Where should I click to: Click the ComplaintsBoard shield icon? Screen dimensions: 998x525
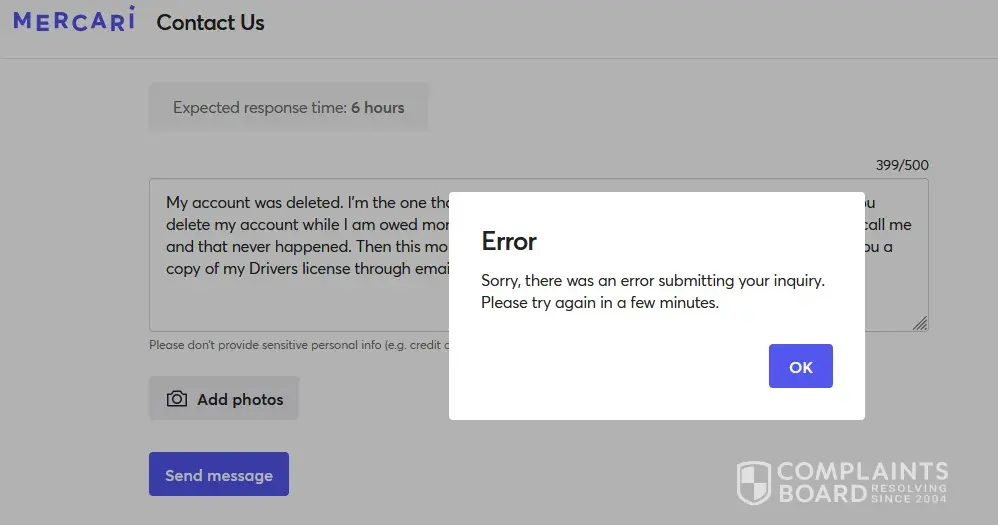tap(753, 482)
